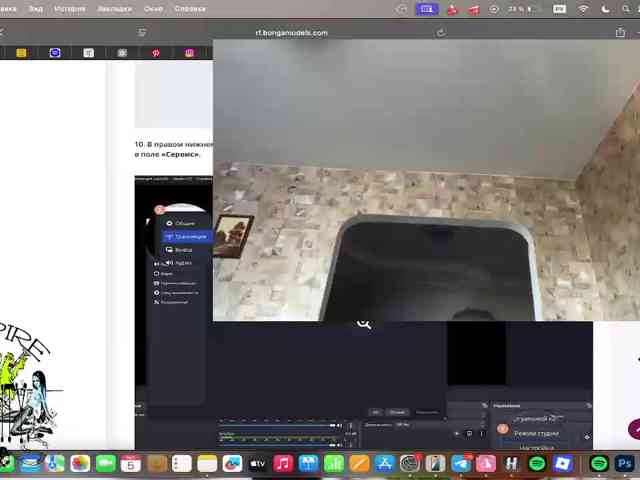640x480 pixels.
Task: Reload the page via address bar icon
Action: (x=441, y=32)
